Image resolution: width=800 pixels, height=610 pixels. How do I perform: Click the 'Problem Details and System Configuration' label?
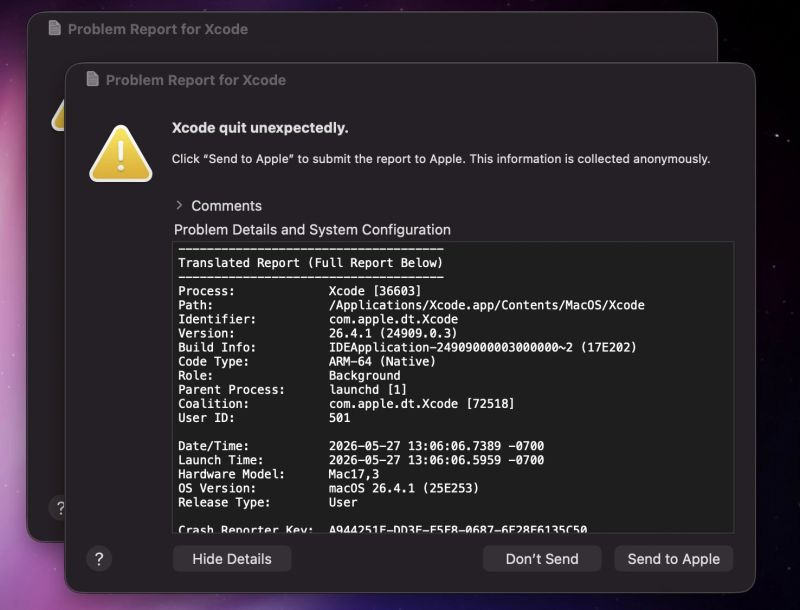[312, 230]
